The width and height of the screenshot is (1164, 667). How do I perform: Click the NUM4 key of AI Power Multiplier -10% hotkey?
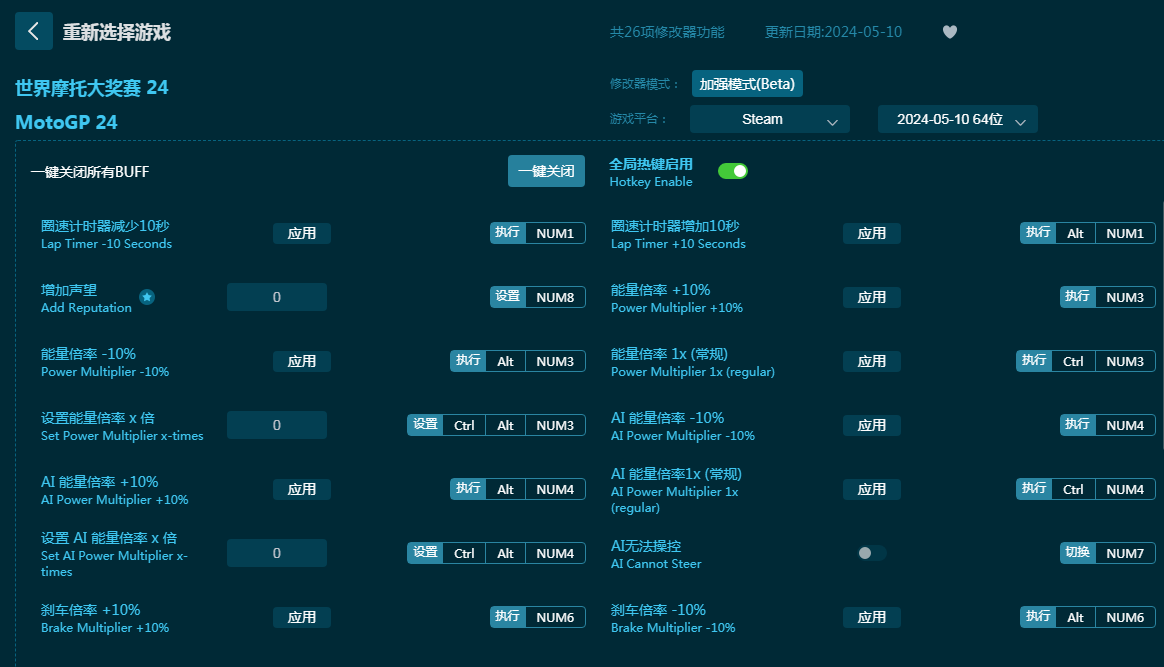tap(1125, 425)
